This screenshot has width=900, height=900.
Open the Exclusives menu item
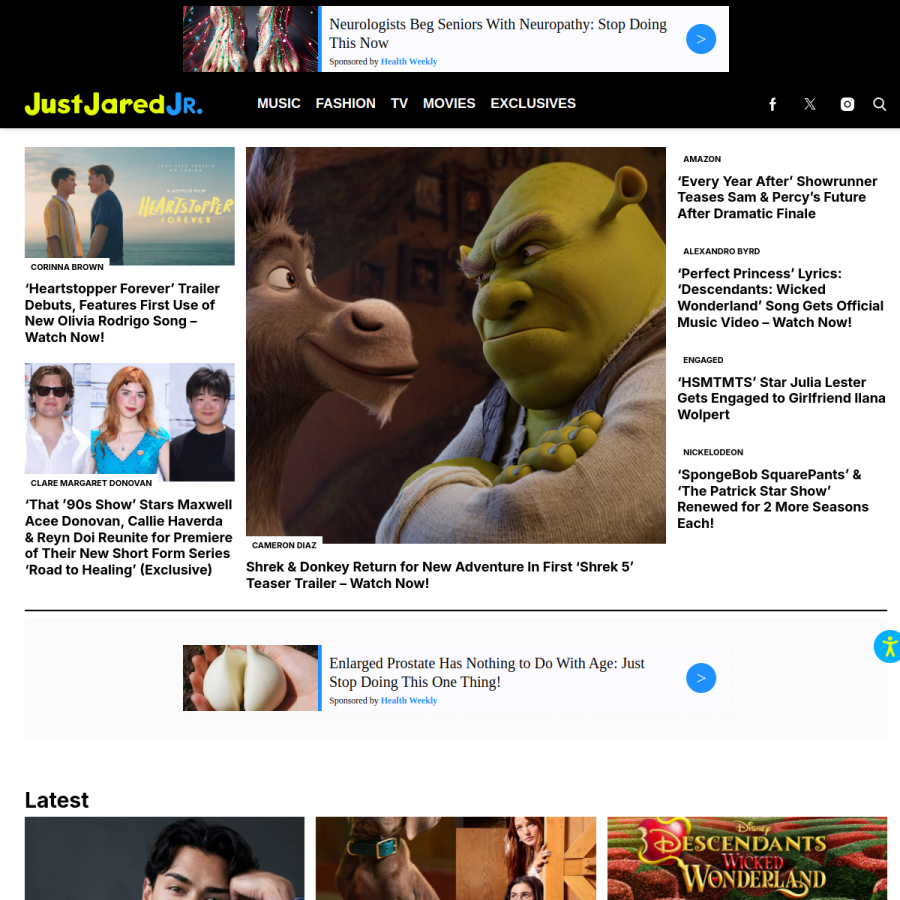tap(533, 103)
